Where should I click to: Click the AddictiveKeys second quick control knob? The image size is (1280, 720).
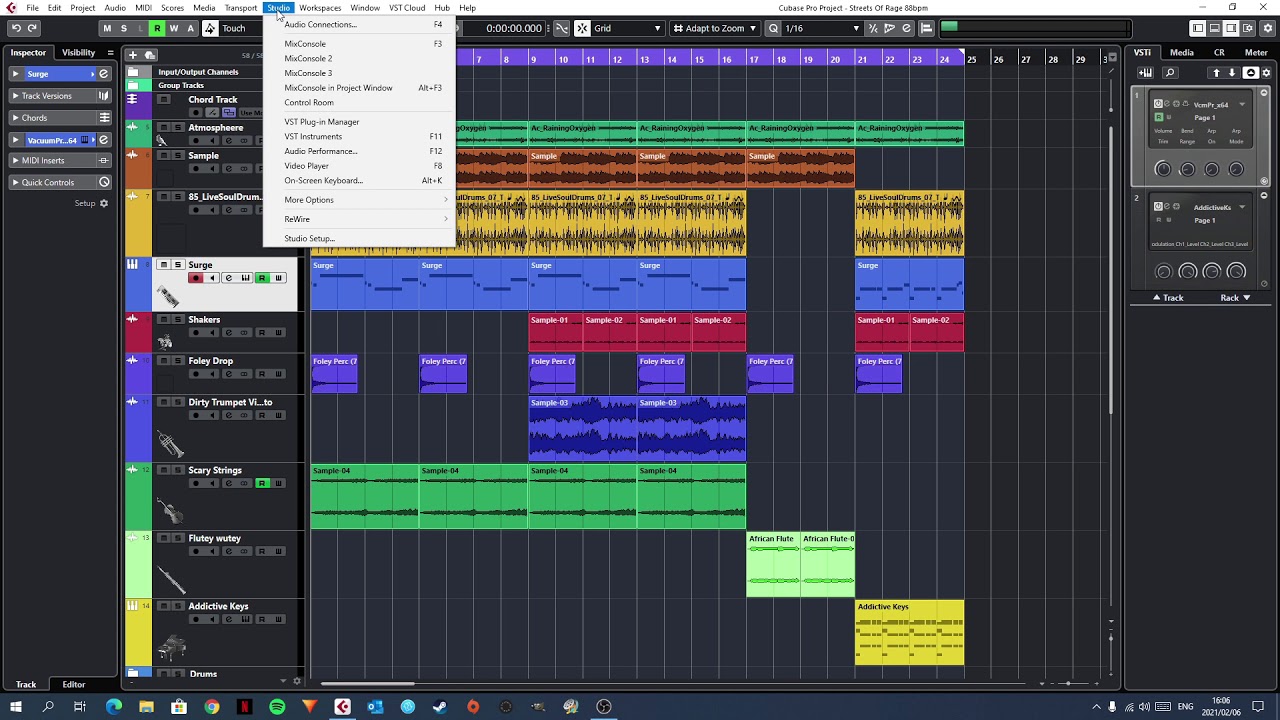pos(1188,271)
